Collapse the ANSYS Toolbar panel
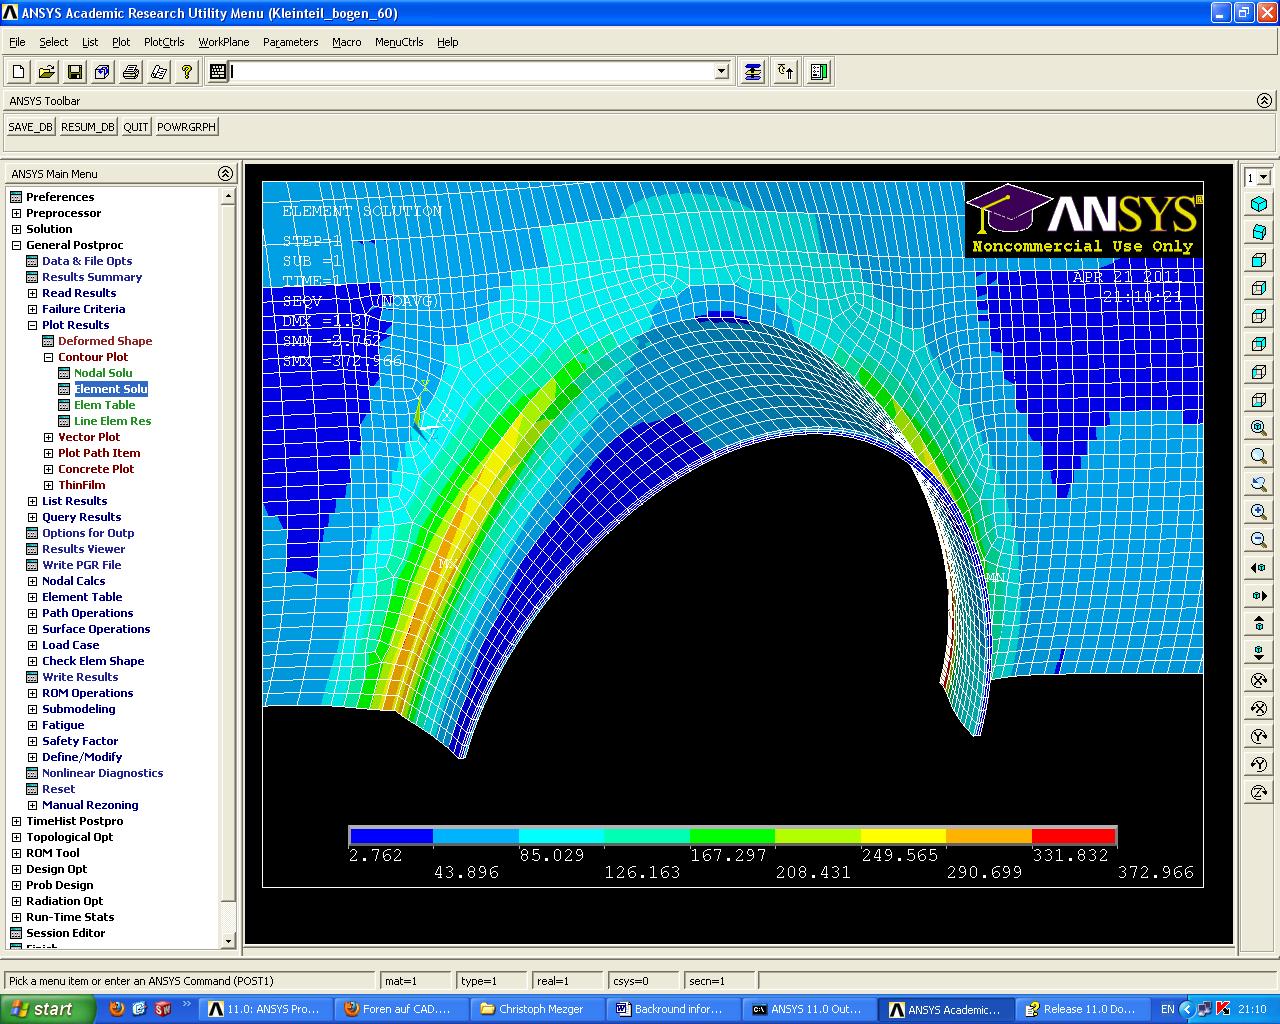1280x1024 pixels. coord(1264,101)
